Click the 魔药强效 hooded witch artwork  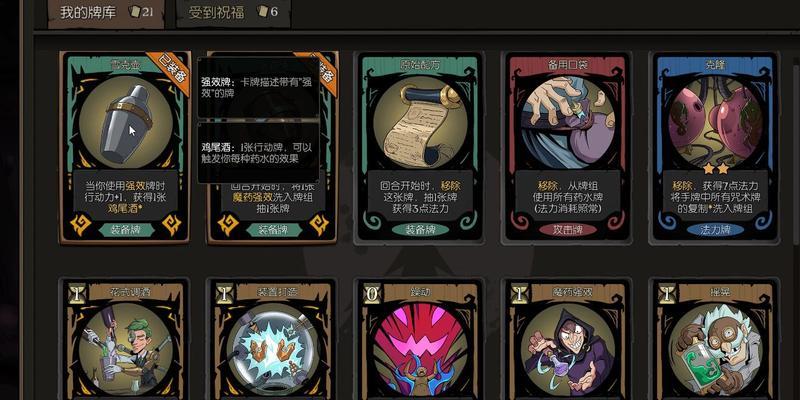tap(567, 350)
